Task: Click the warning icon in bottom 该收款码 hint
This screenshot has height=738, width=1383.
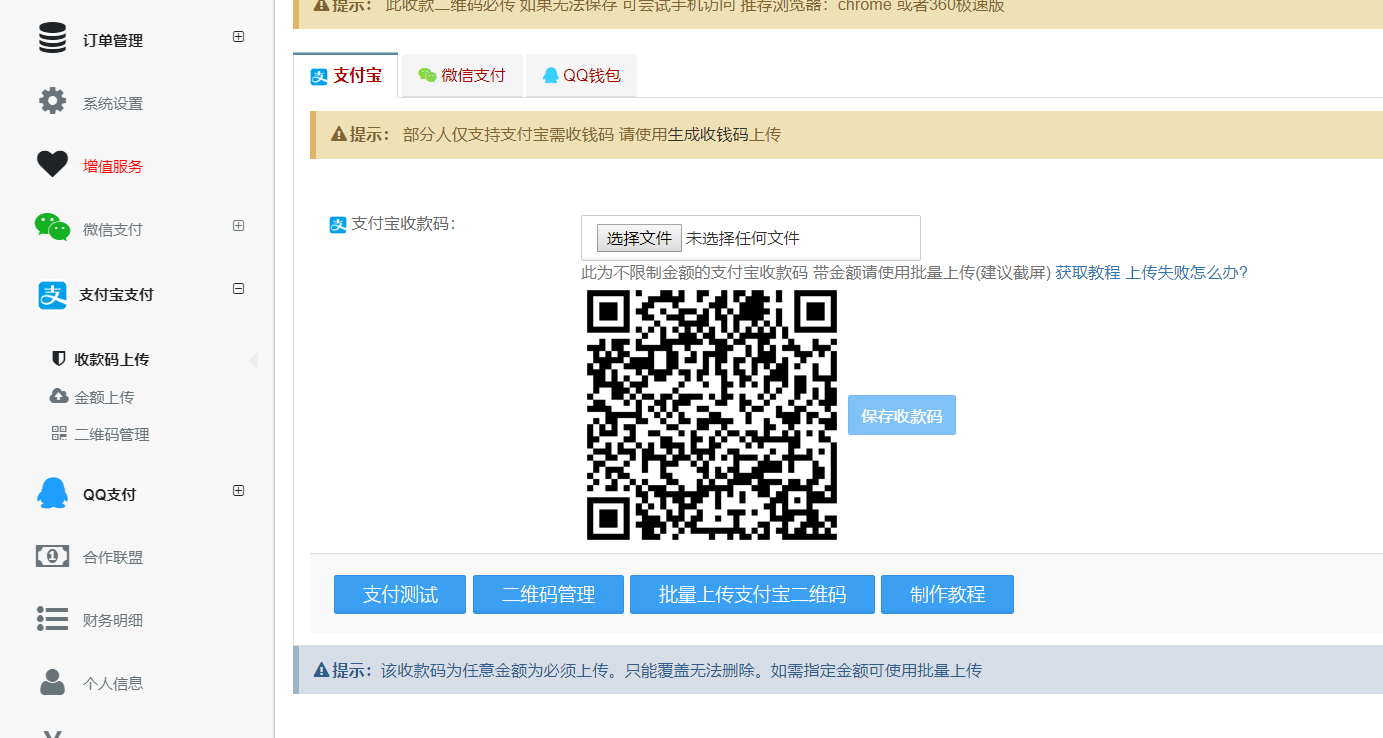Action: click(321, 669)
